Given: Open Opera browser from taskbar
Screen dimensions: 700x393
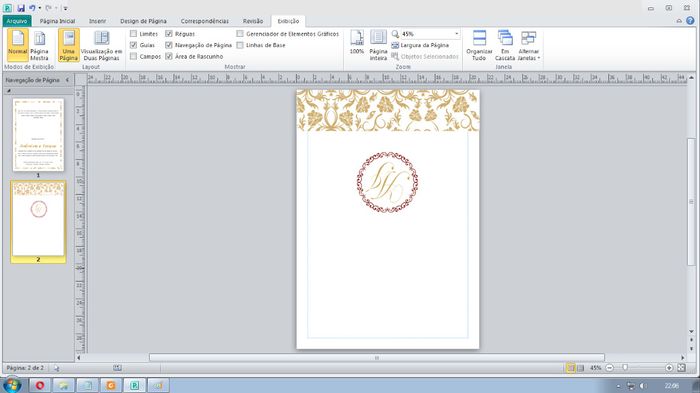Looking at the screenshot, I should (40, 385).
